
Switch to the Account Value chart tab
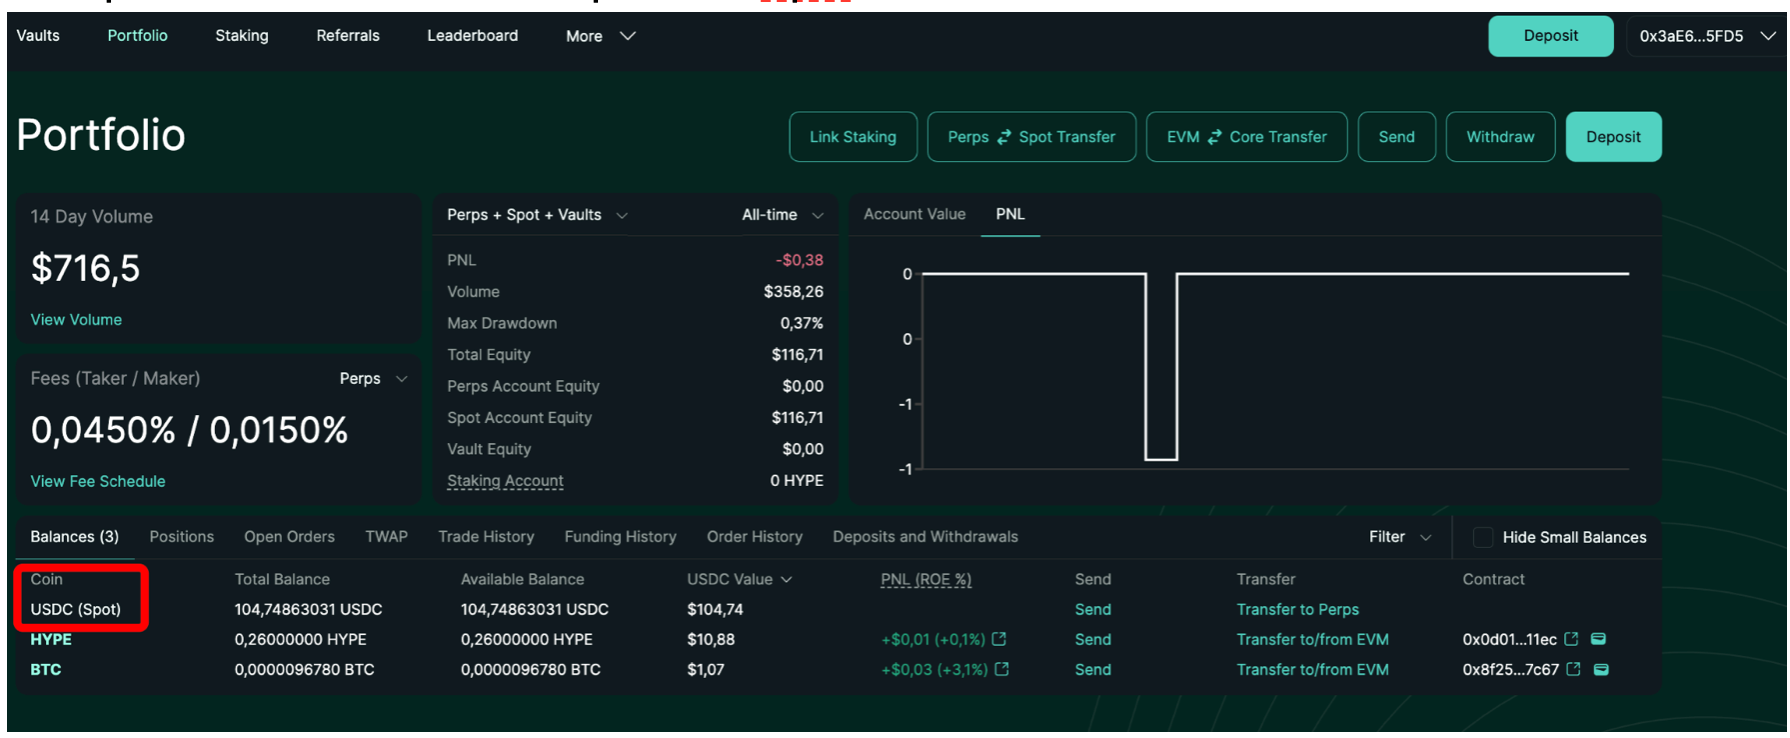pos(914,214)
